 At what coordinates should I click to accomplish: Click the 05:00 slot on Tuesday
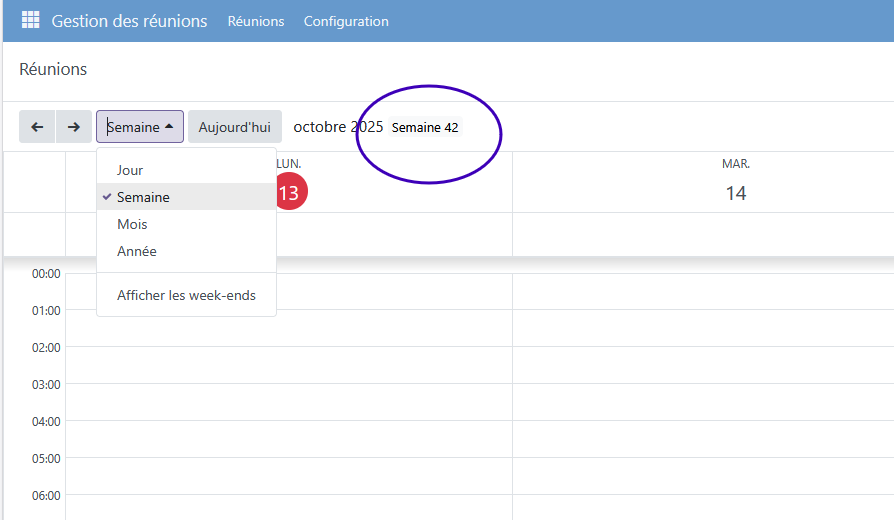[x=703, y=476]
